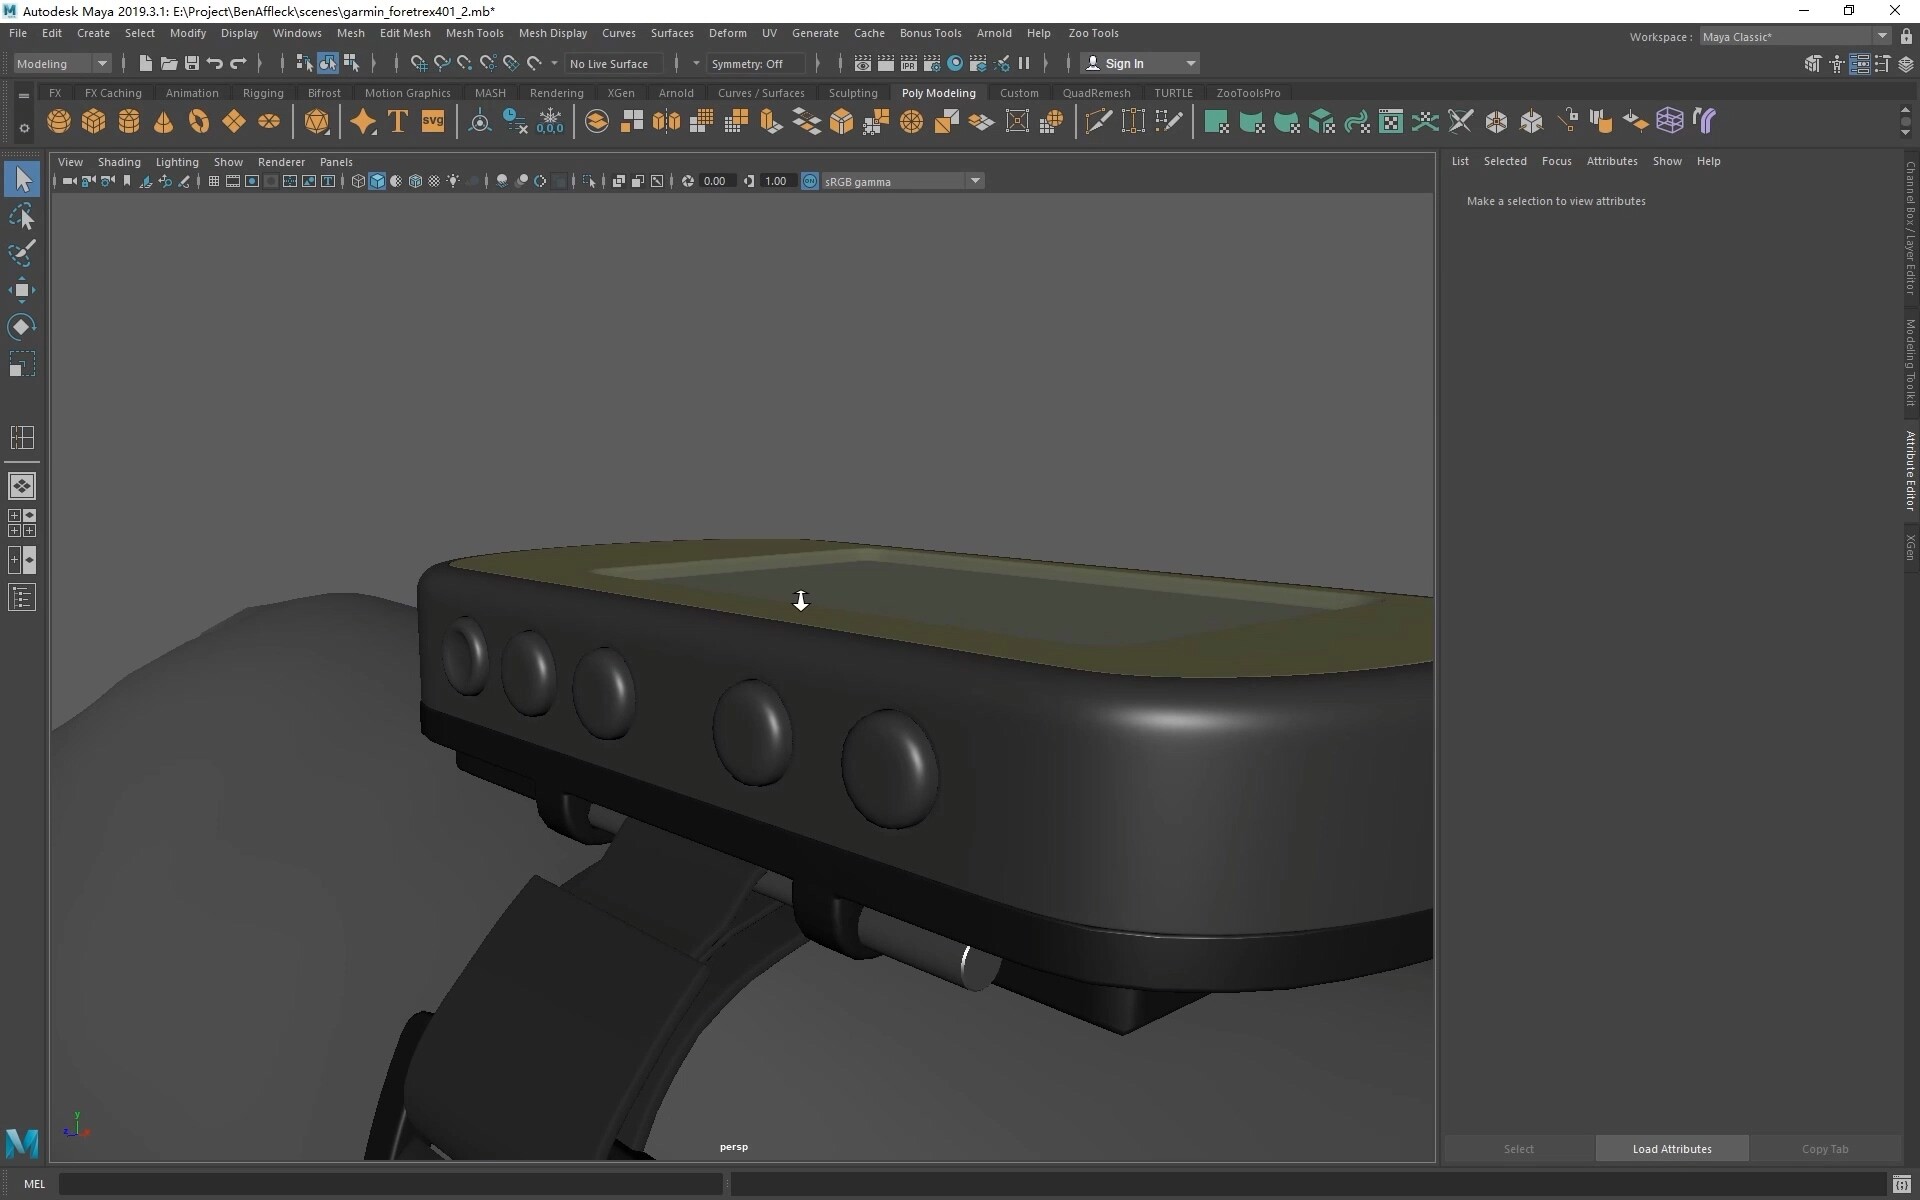The image size is (1920, 1200).
Task: Open the Quad Draw tool
Action: pos(1169,121)
